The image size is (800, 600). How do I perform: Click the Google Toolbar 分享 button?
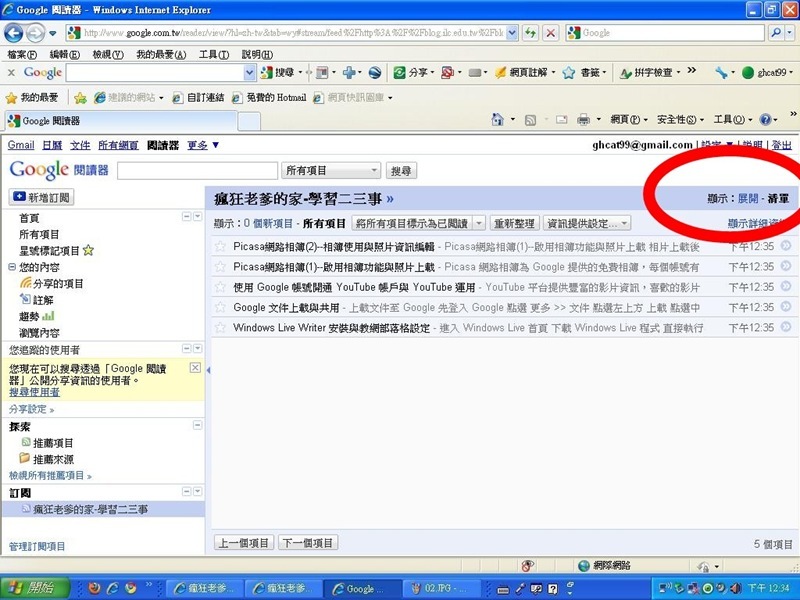pyautogui.click(x=411, y=73)
